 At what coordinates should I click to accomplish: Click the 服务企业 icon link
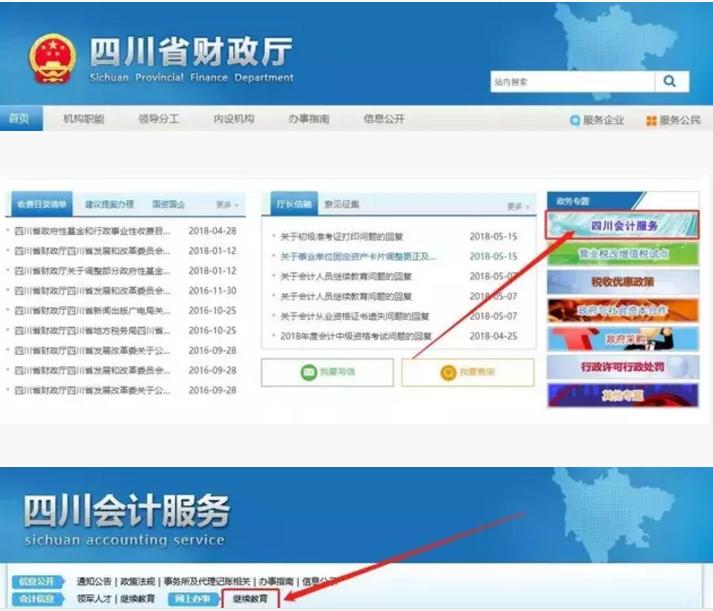pyautogui.click(x=597, y=120)
